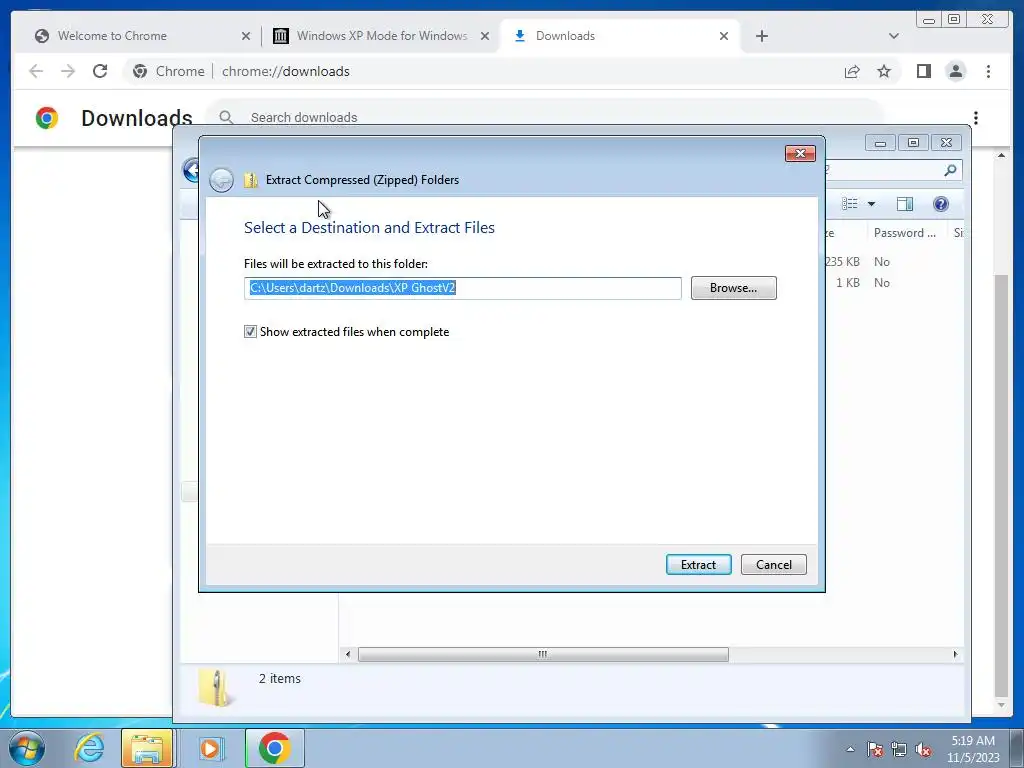Open the Windows Start menu
The width and height of the screenshot is (1024, 768).
(25, 748)
